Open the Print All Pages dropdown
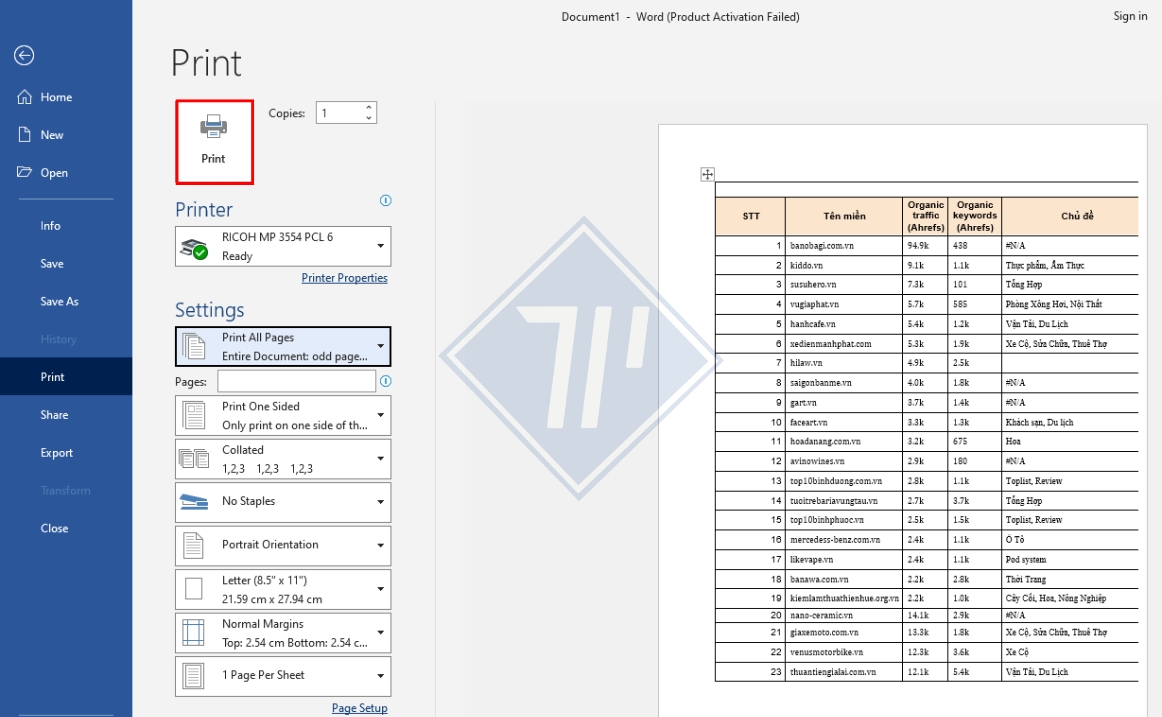1162x717 pixels. coord(380,346)
